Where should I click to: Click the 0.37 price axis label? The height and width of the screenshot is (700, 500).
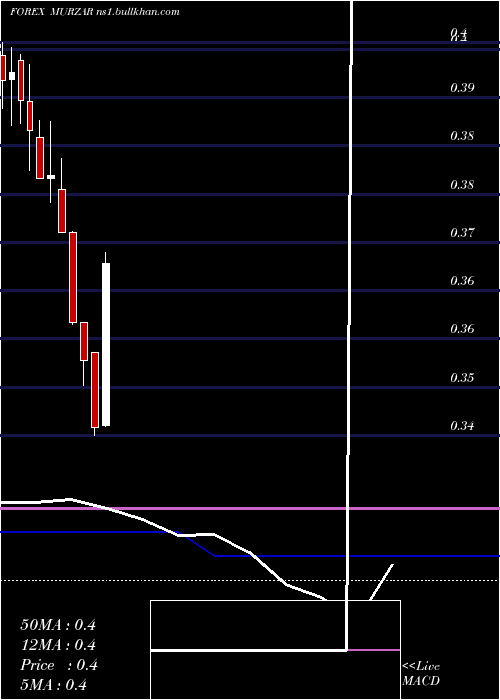(462, 233)
